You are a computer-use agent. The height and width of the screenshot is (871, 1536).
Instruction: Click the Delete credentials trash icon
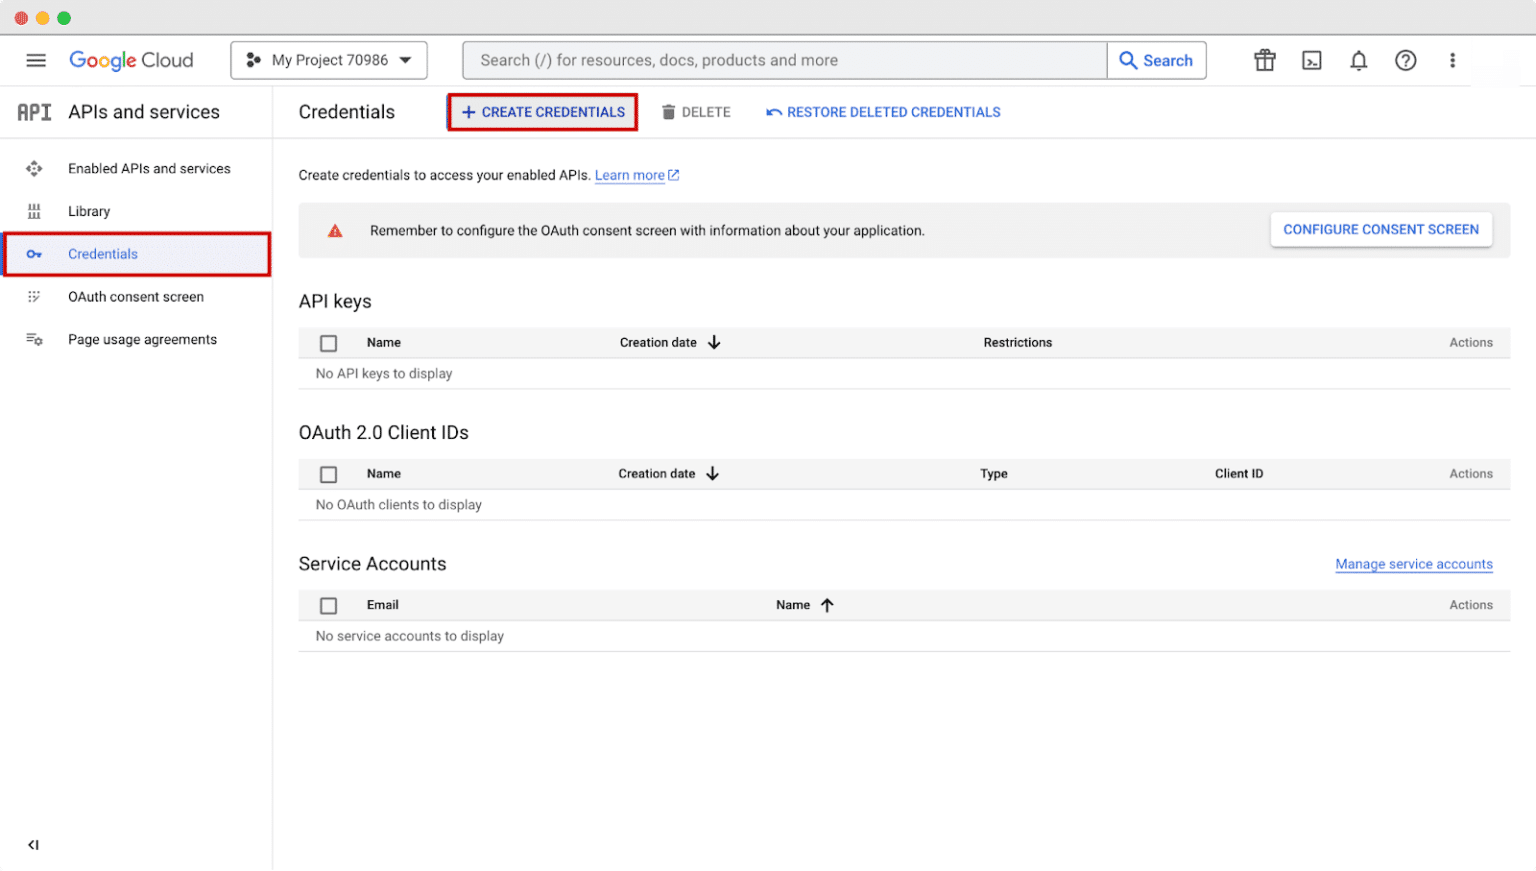tap(668, 111)
